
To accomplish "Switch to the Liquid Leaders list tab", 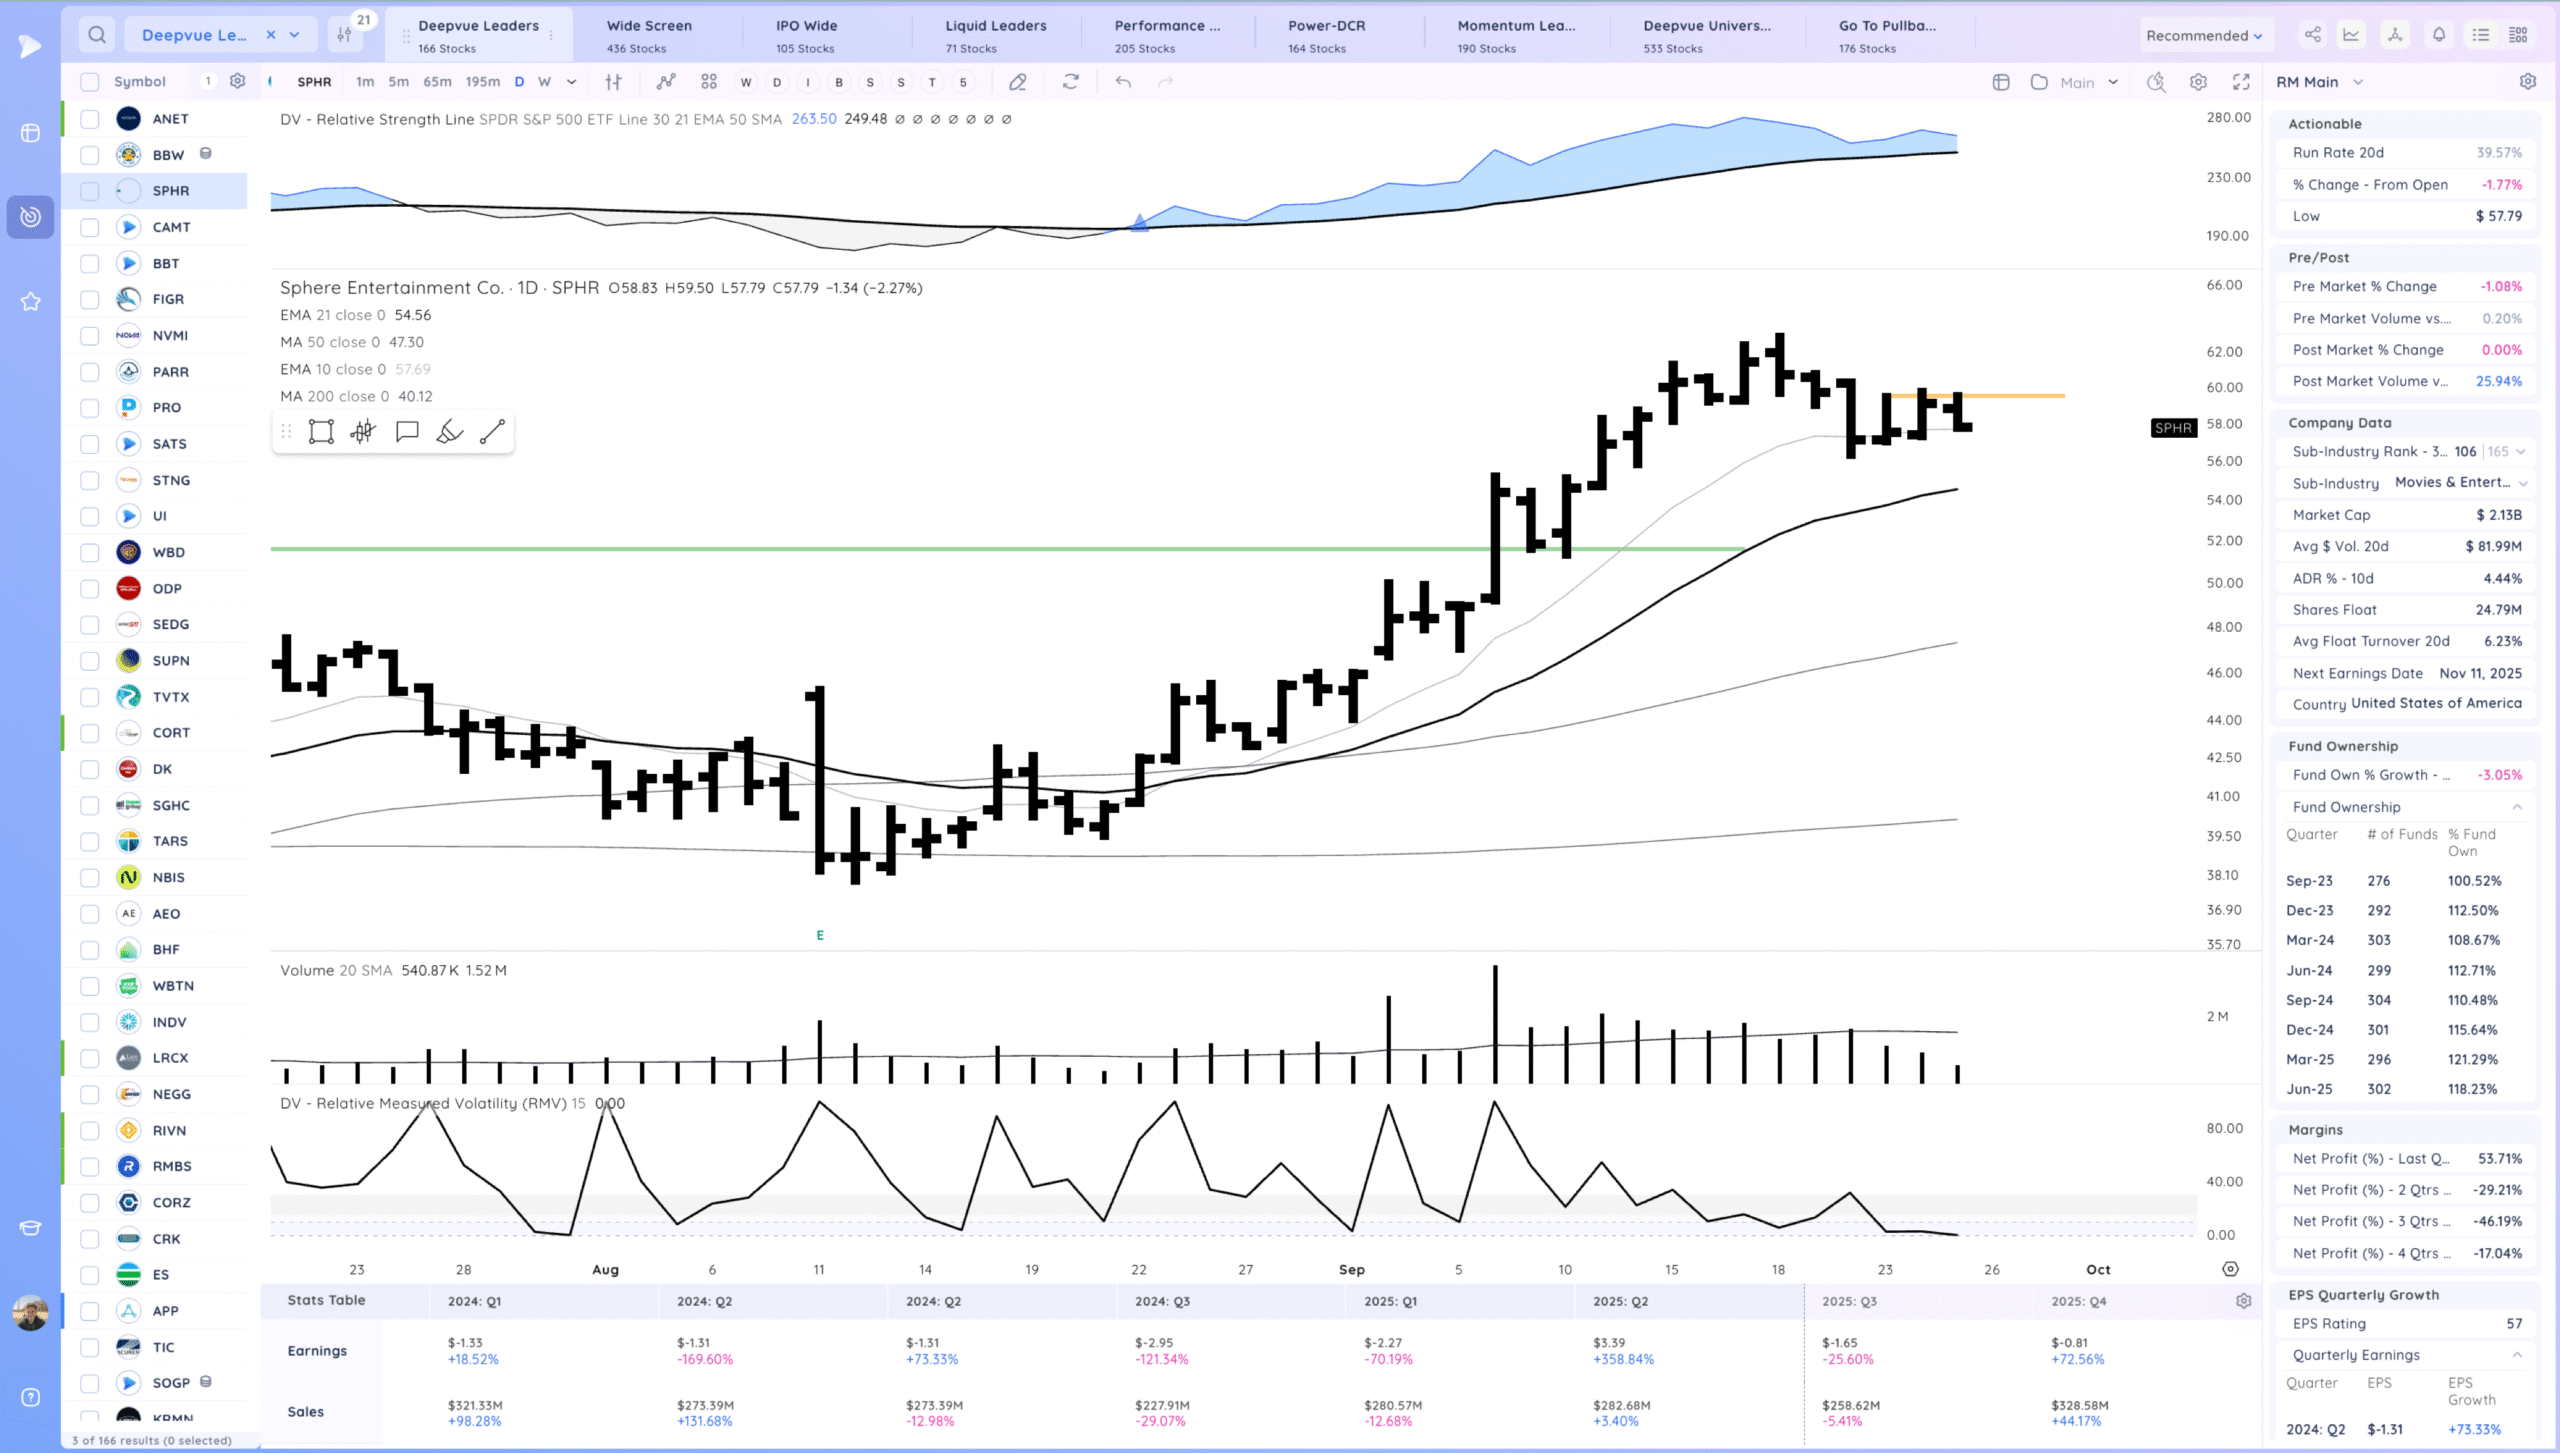I will (996, 35).
